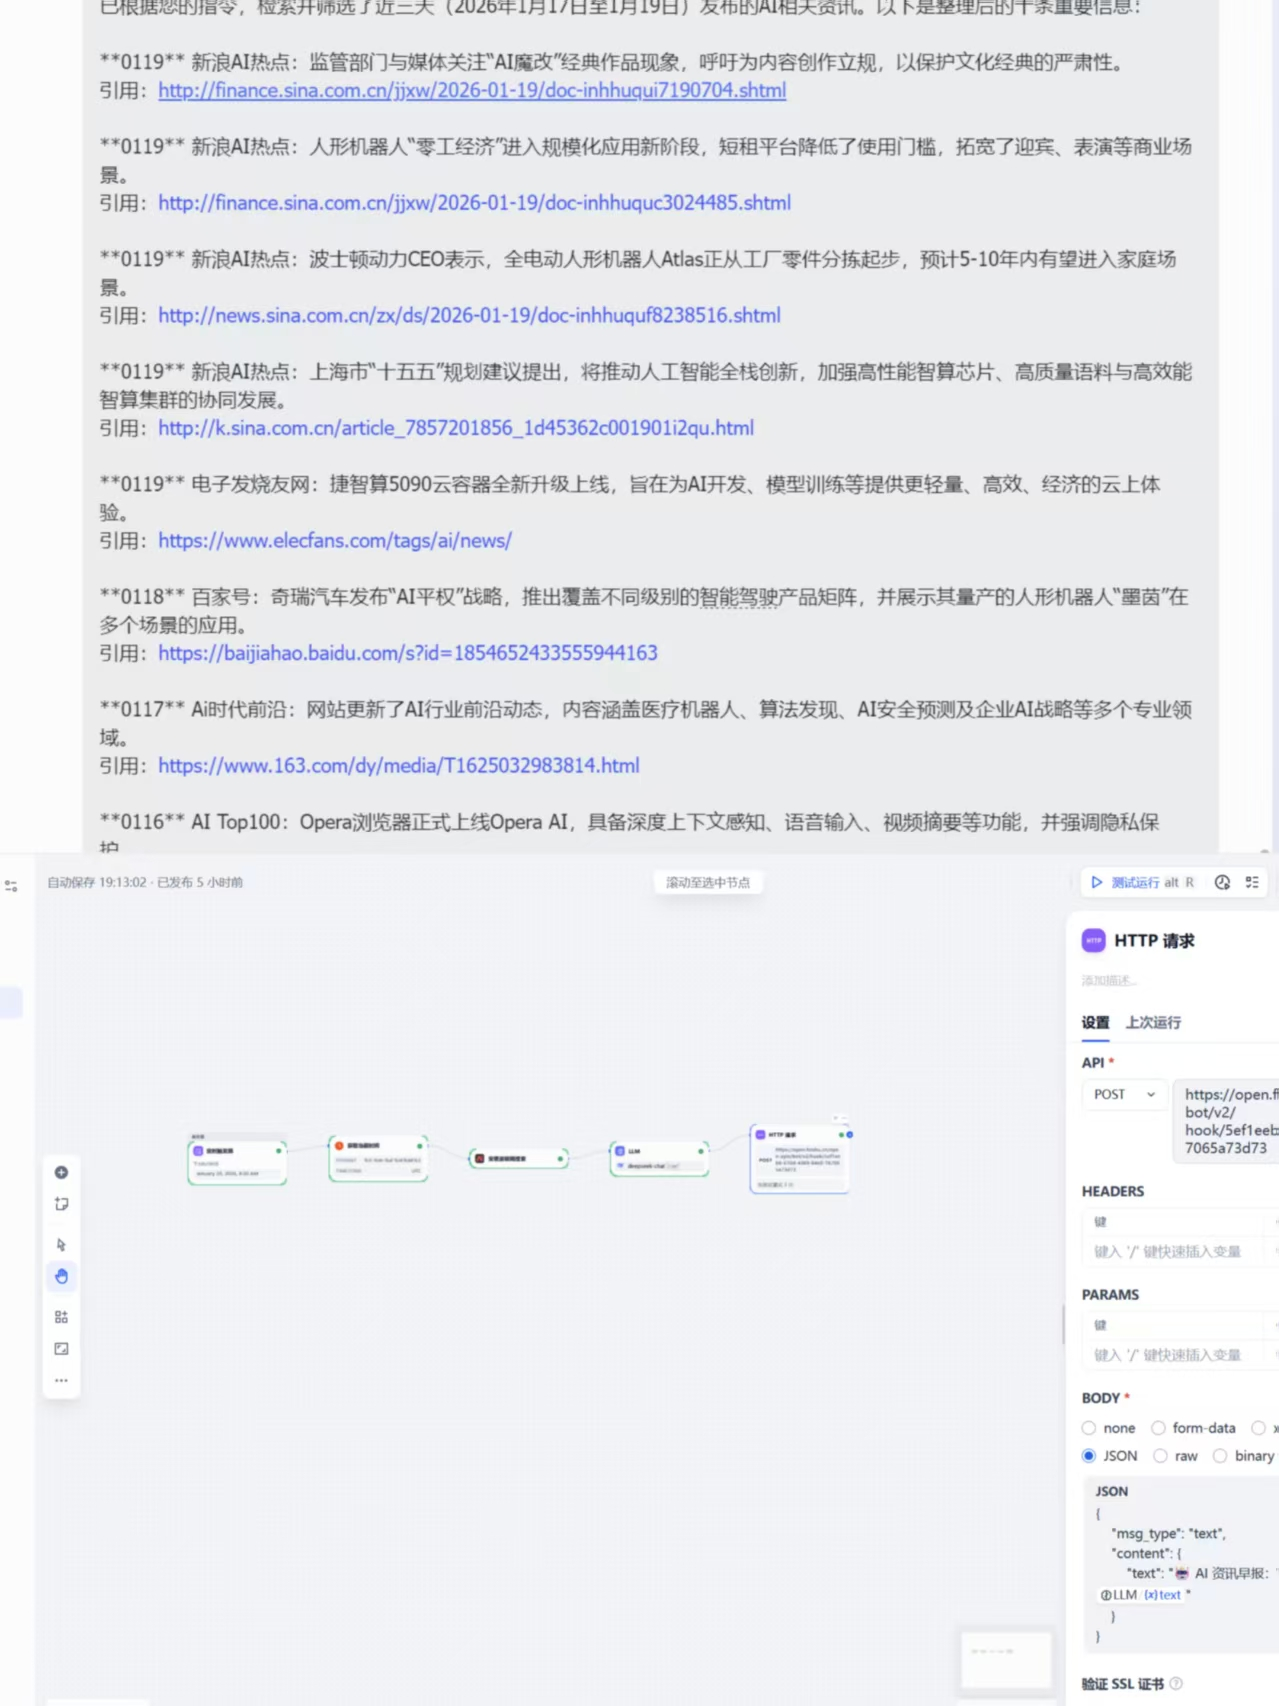Open the finance.sina.com.cn doc-inhhuqui7190704 link
The width and height of the screenshot is (1279, 1706).
pos(472,90)
